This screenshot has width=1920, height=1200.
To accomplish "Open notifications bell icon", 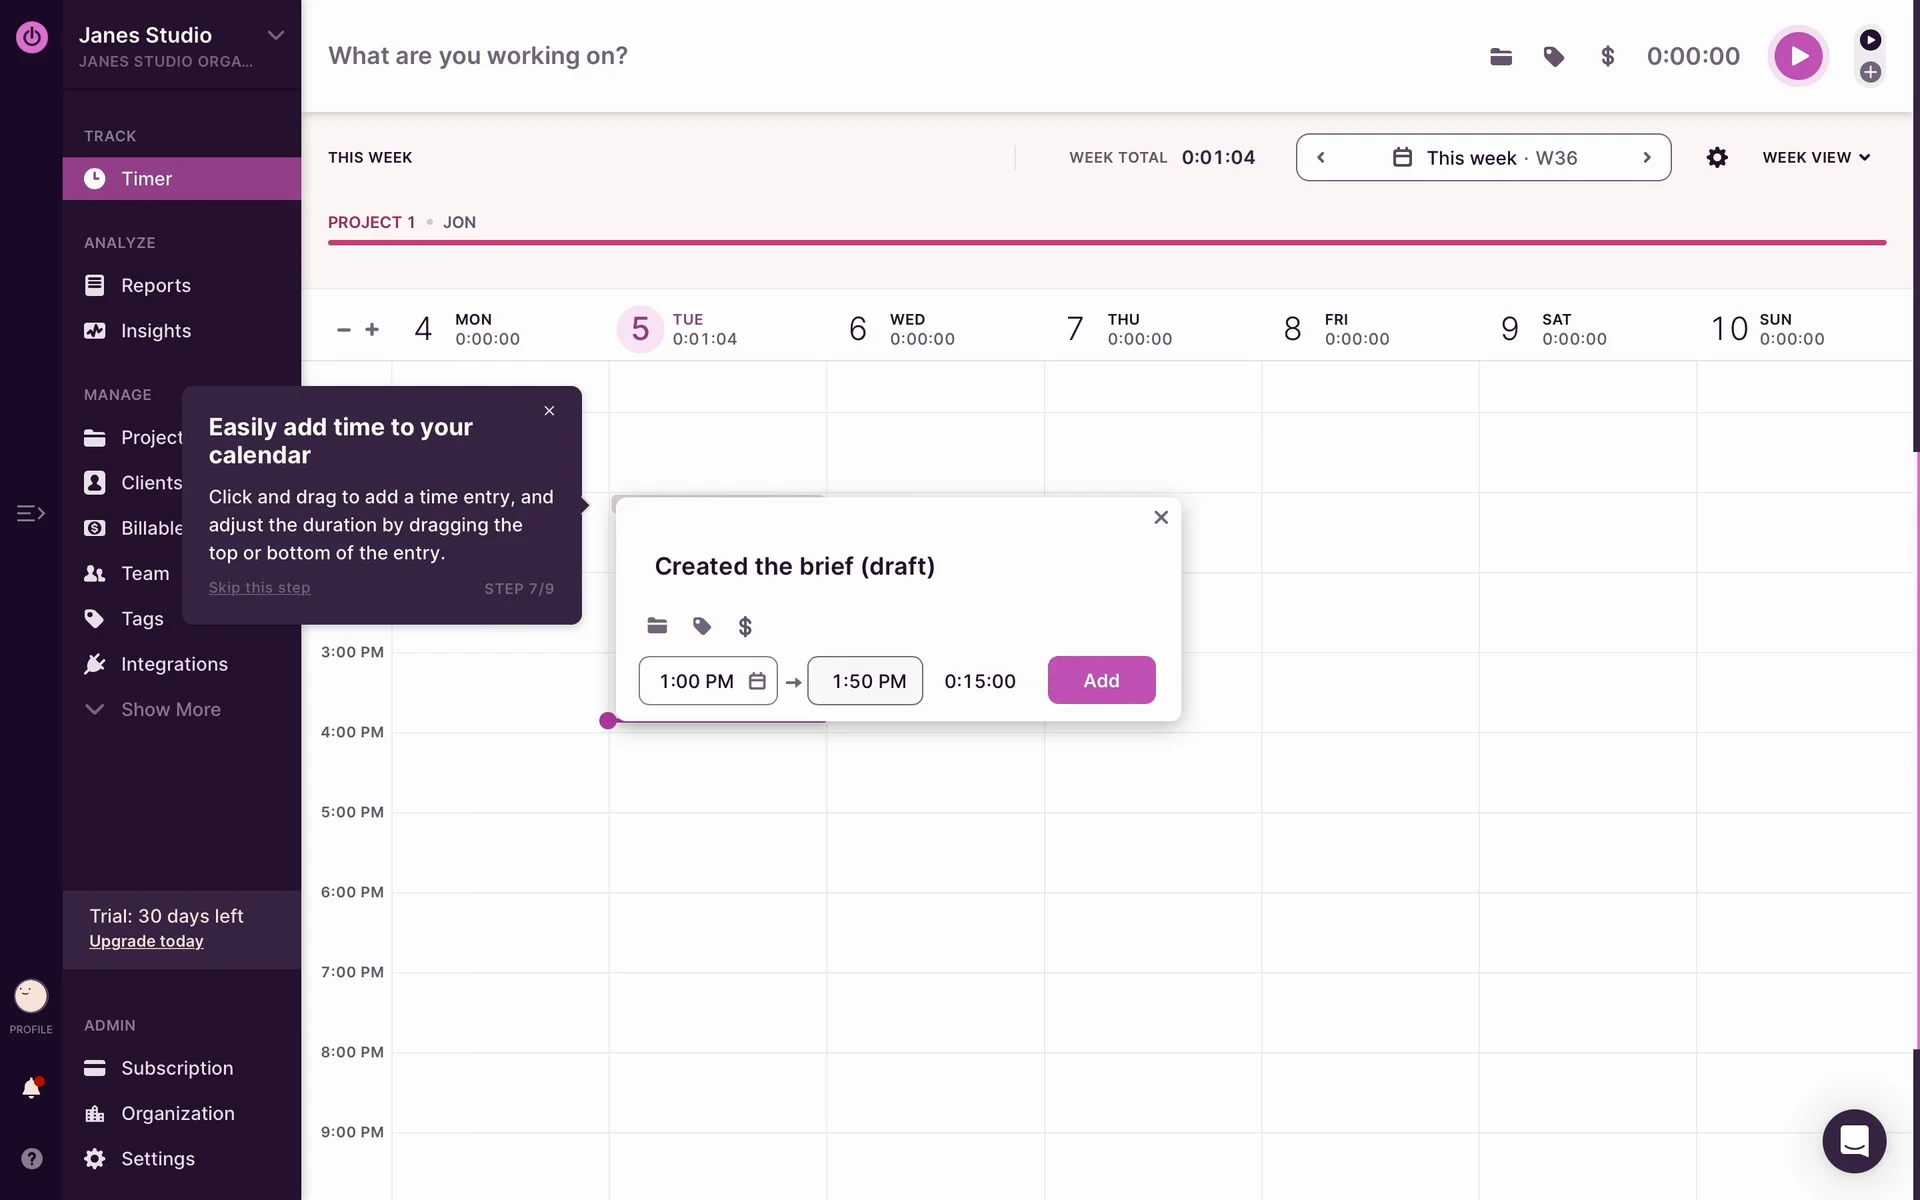I will click(x=31, y=1088).
